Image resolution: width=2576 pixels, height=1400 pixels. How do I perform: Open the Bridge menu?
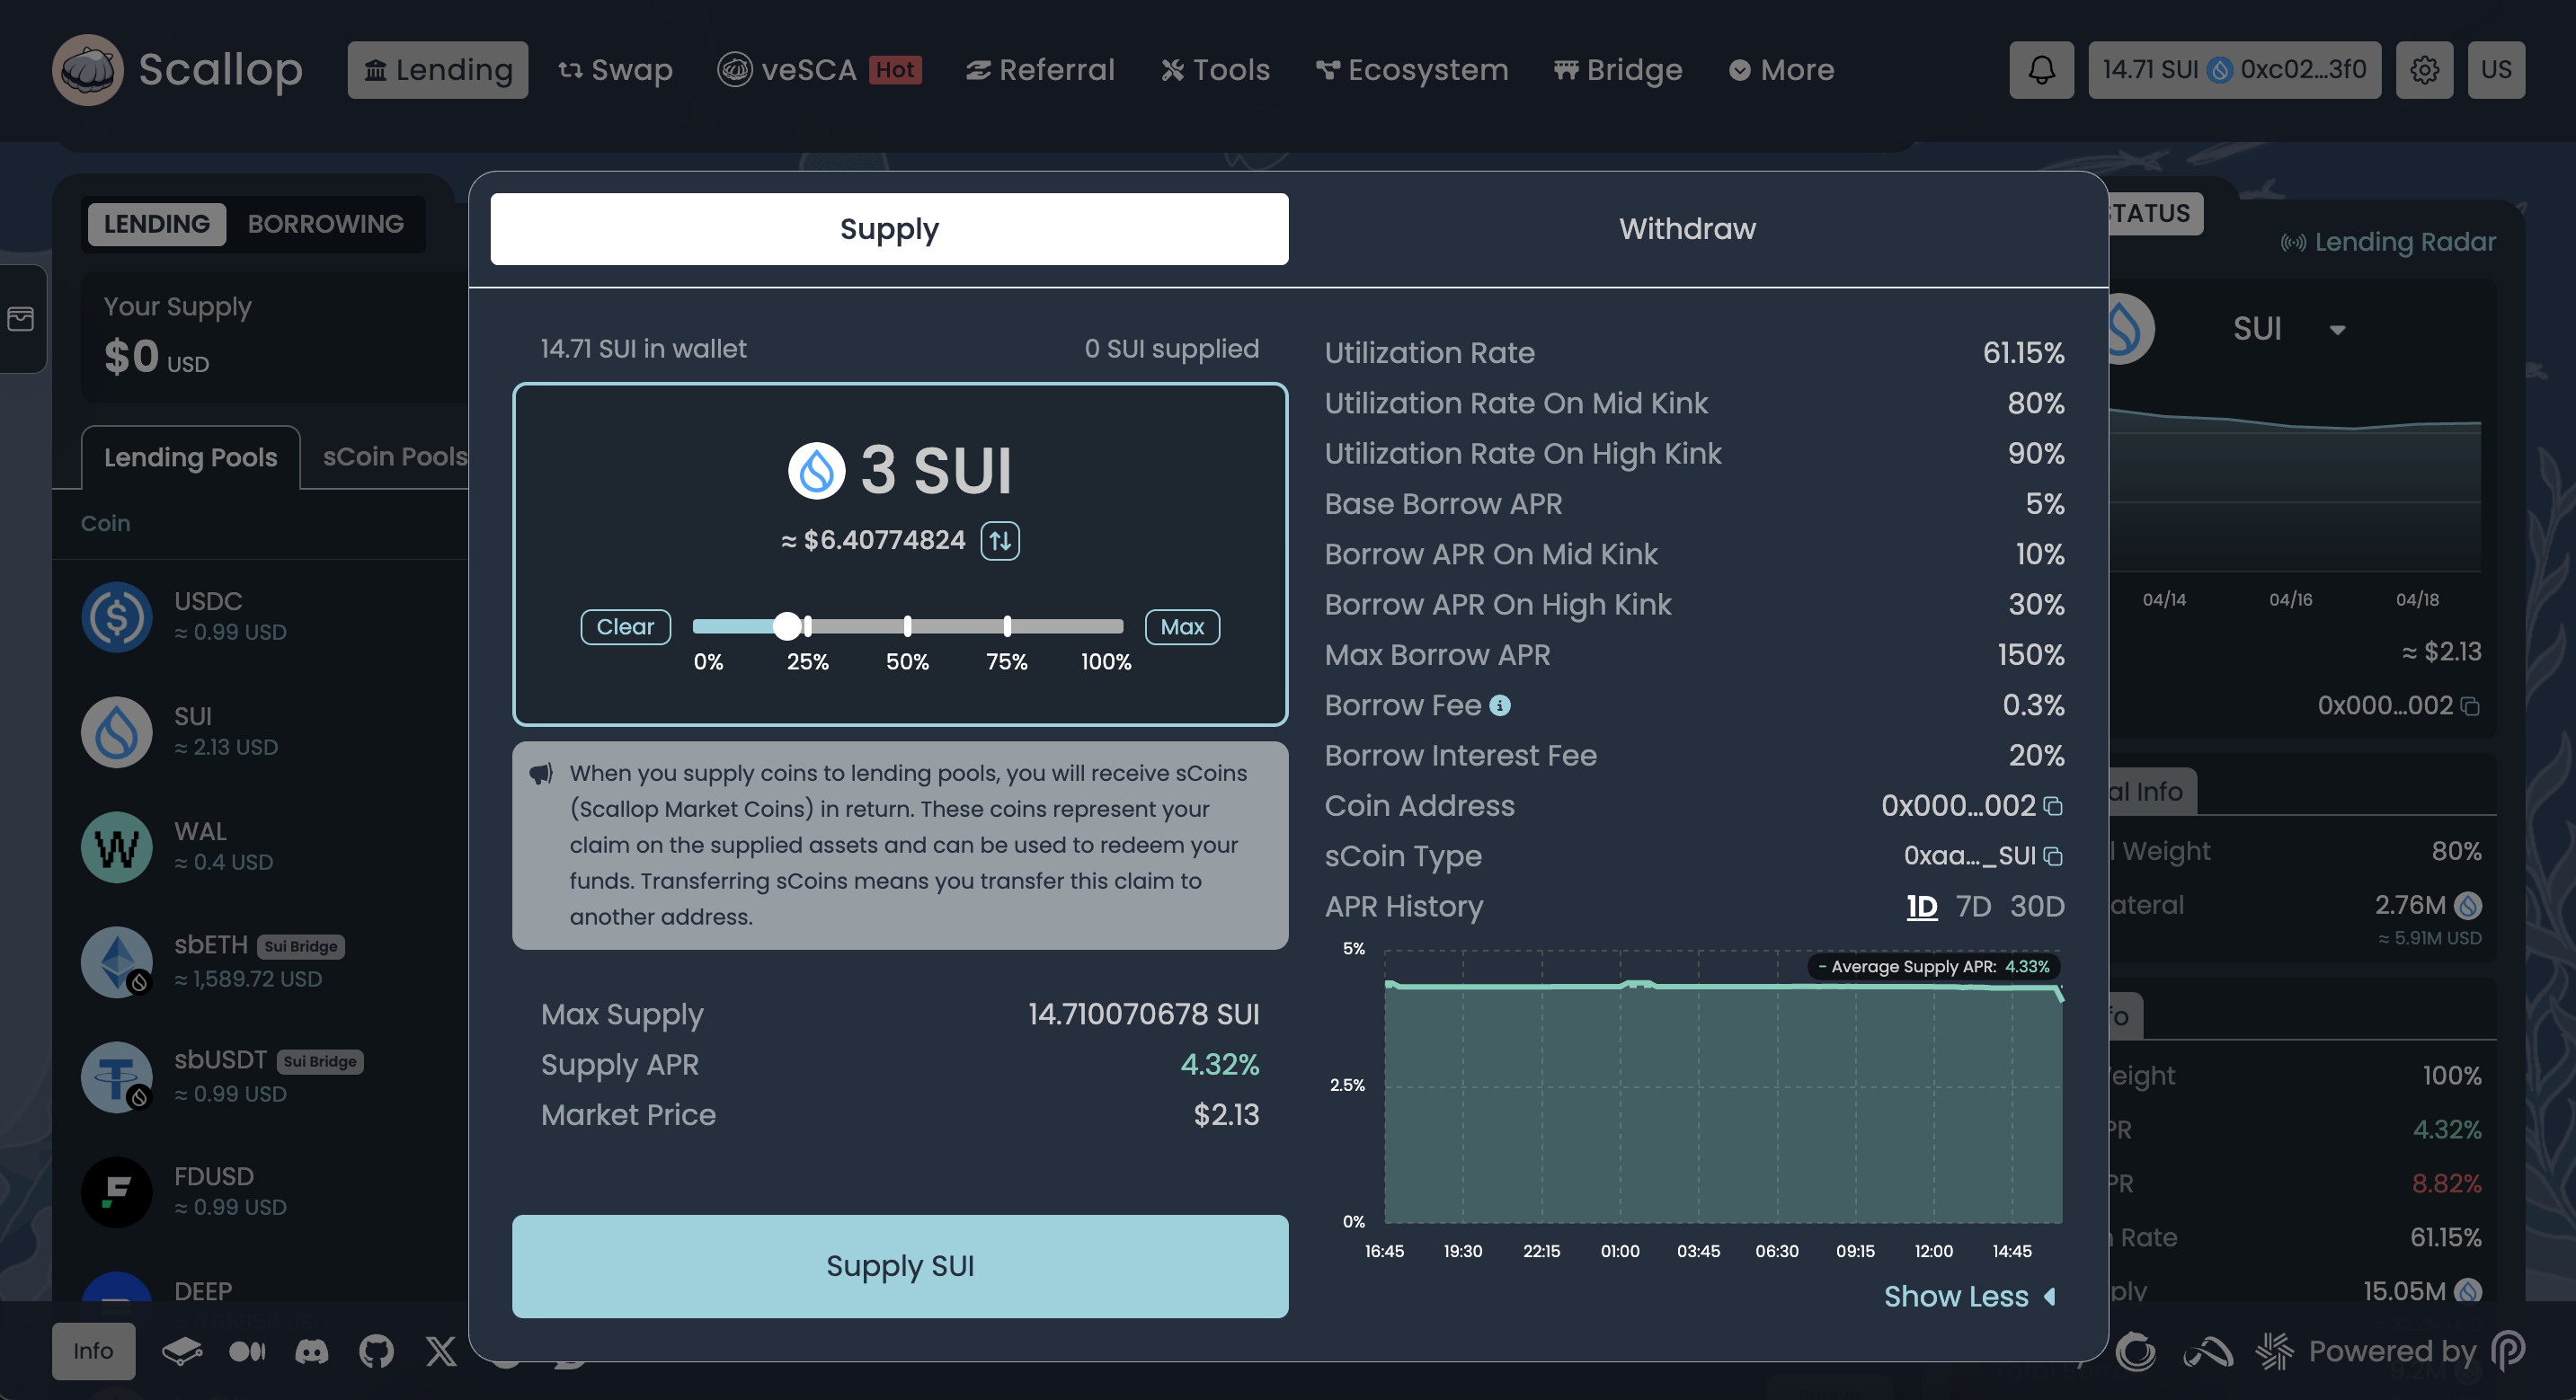point(1618,70)
